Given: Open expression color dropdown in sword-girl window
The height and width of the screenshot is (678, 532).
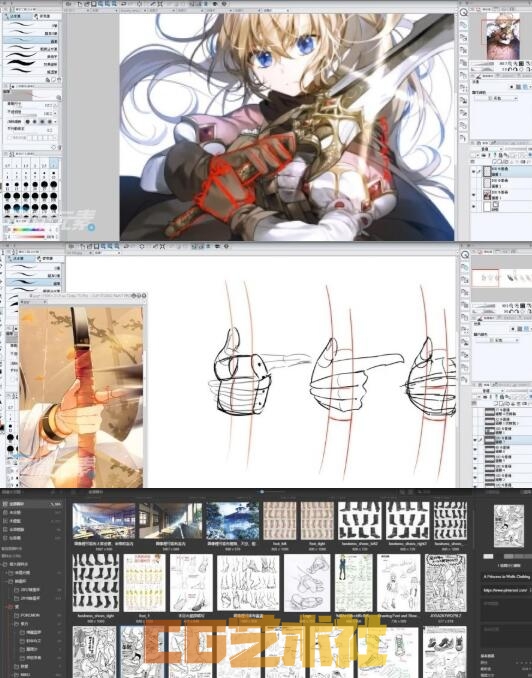Looking at the screenshot, I should tap(496, 99).
